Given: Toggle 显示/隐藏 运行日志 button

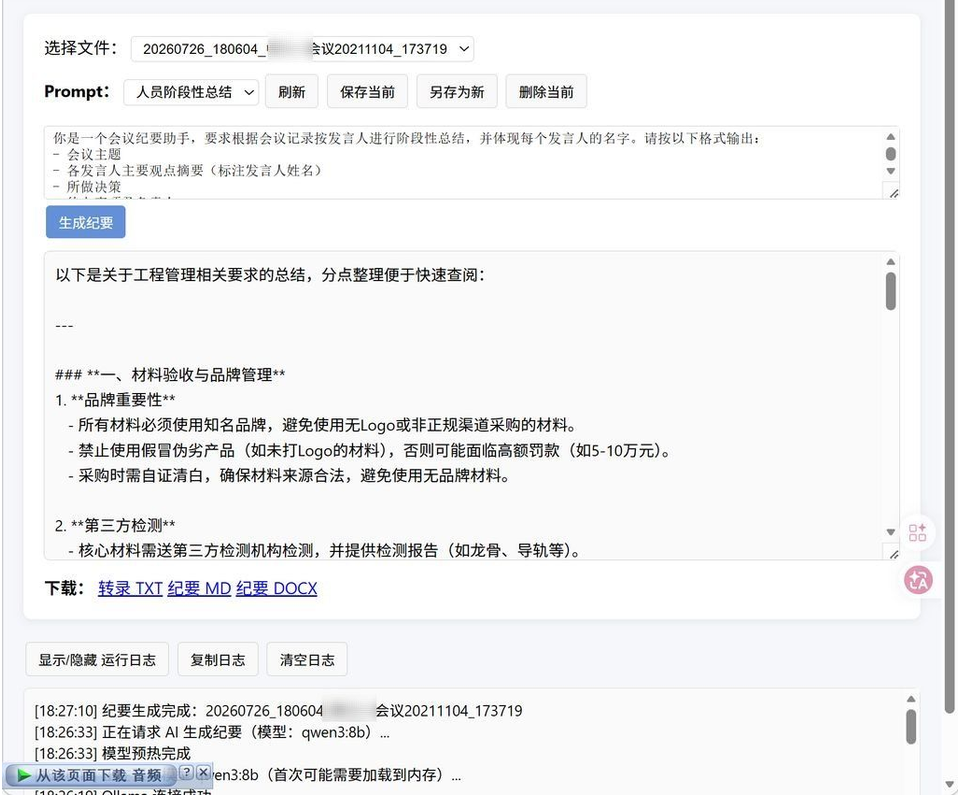Looking at the screenshot, I should (97, 659).
